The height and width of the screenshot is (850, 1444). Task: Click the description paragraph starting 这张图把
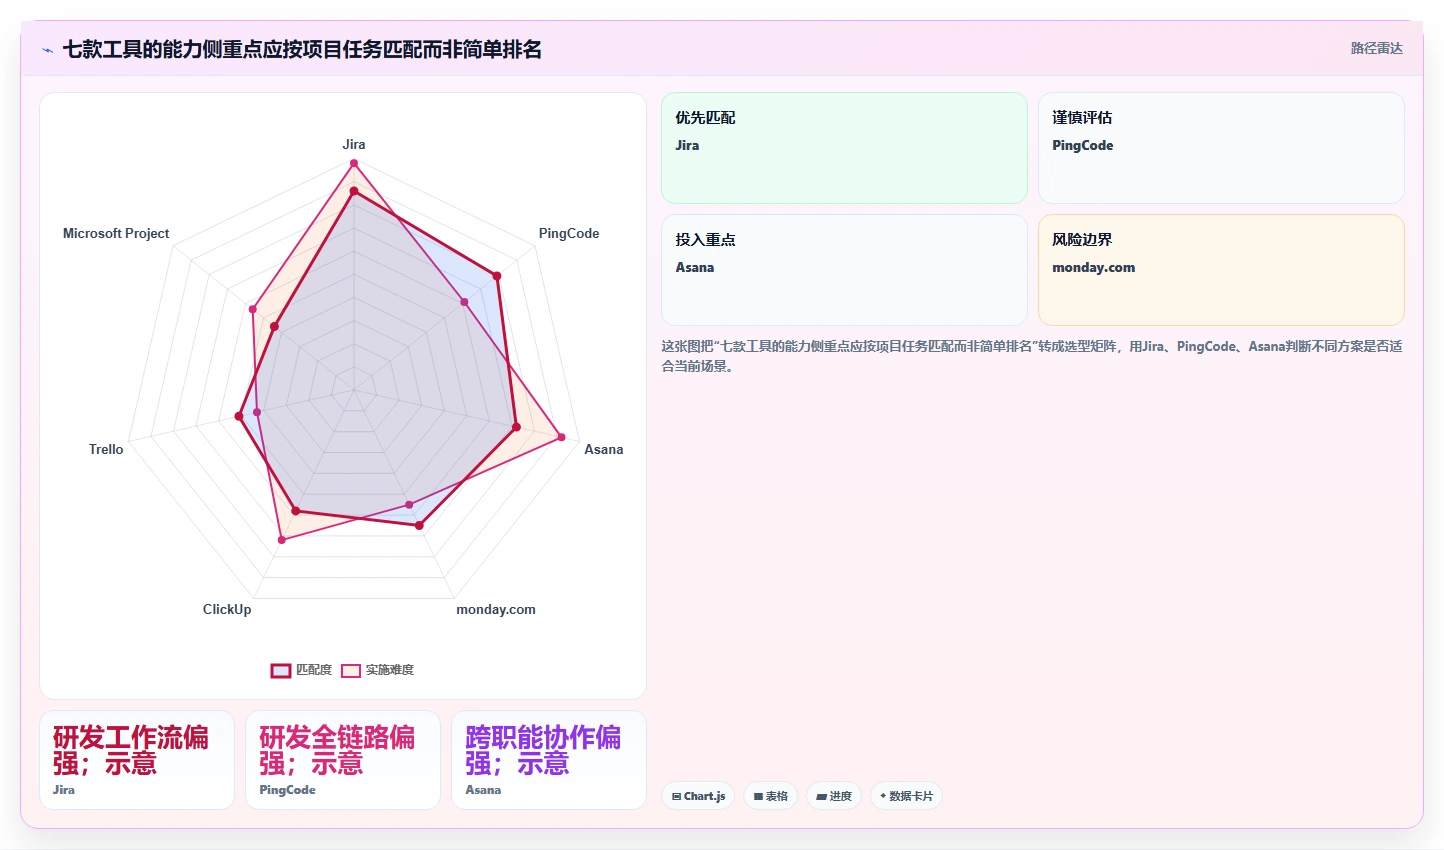[1032, 356]
